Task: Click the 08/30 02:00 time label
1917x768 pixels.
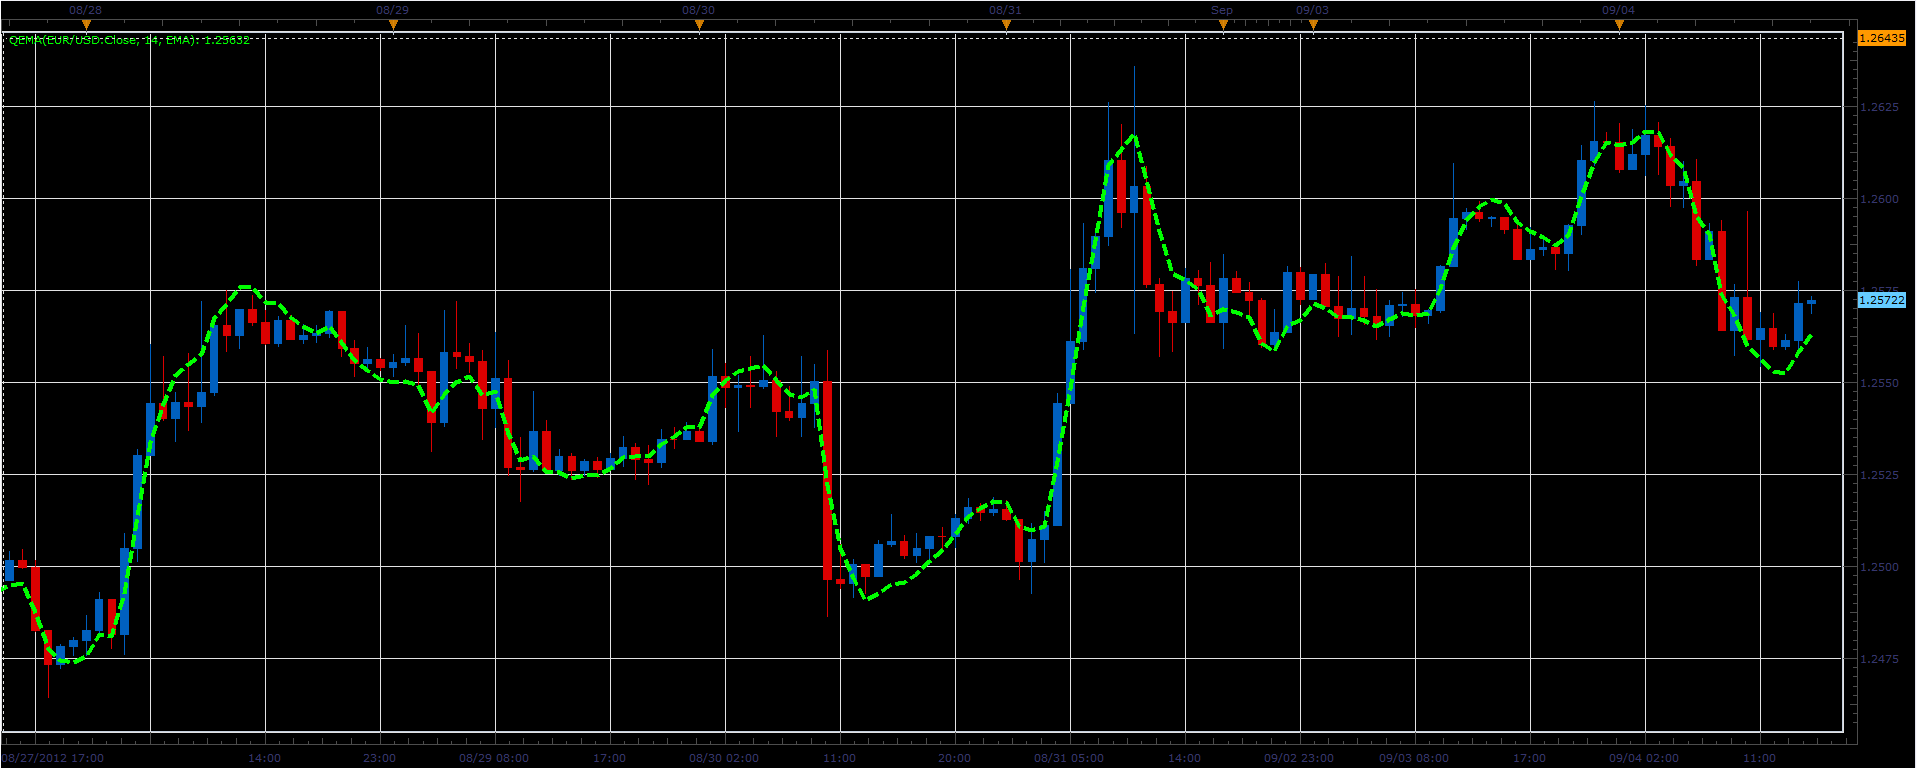Action: tap(724, 758)
